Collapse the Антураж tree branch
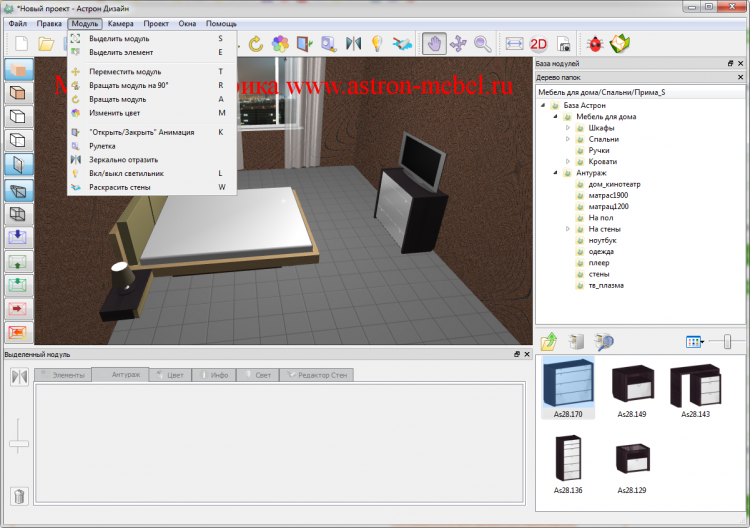750x528 pixels. 555,172
